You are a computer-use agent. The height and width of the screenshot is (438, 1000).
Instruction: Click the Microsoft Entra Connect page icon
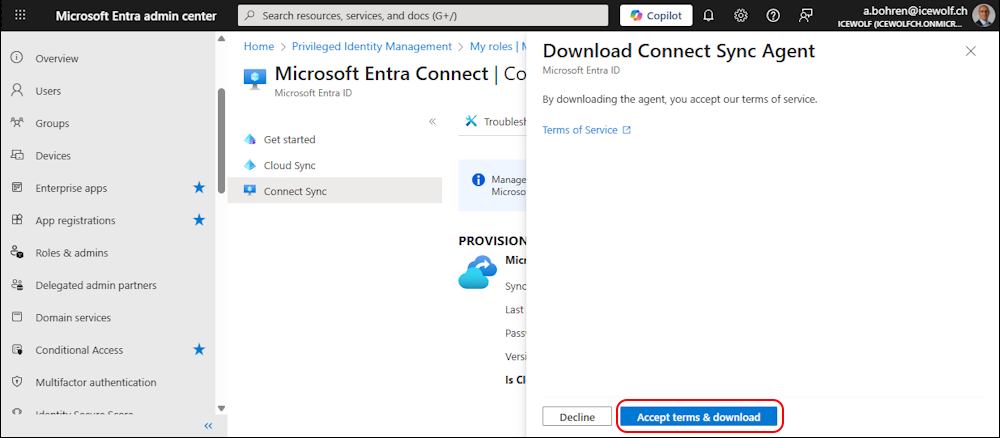[x=255, y=79]
